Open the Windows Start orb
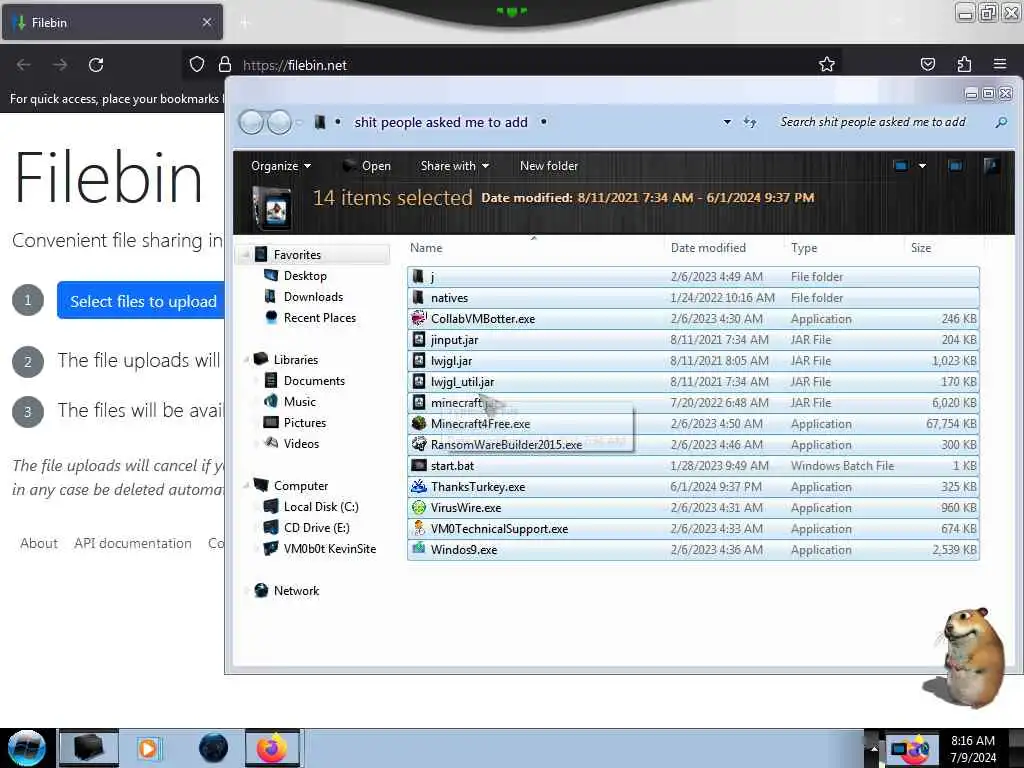1024x768 pixels. (26, 748)
